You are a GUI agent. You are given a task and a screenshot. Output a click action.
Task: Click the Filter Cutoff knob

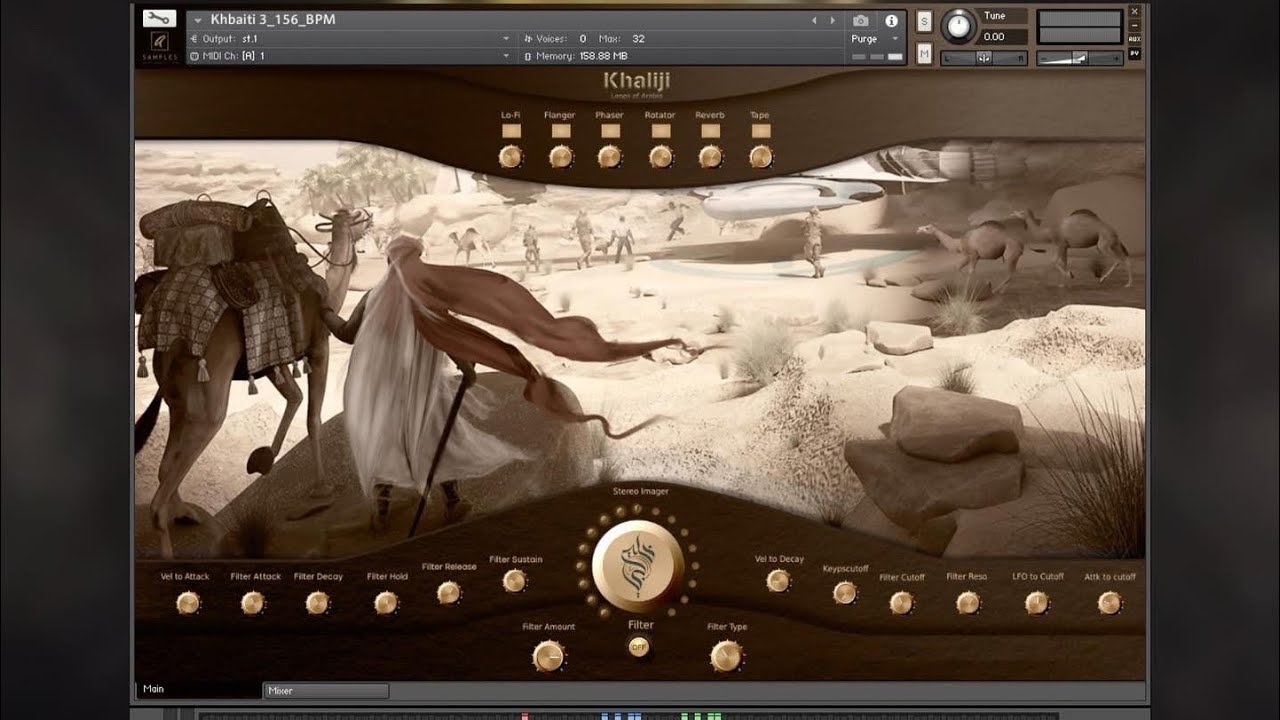coord(901,602)
